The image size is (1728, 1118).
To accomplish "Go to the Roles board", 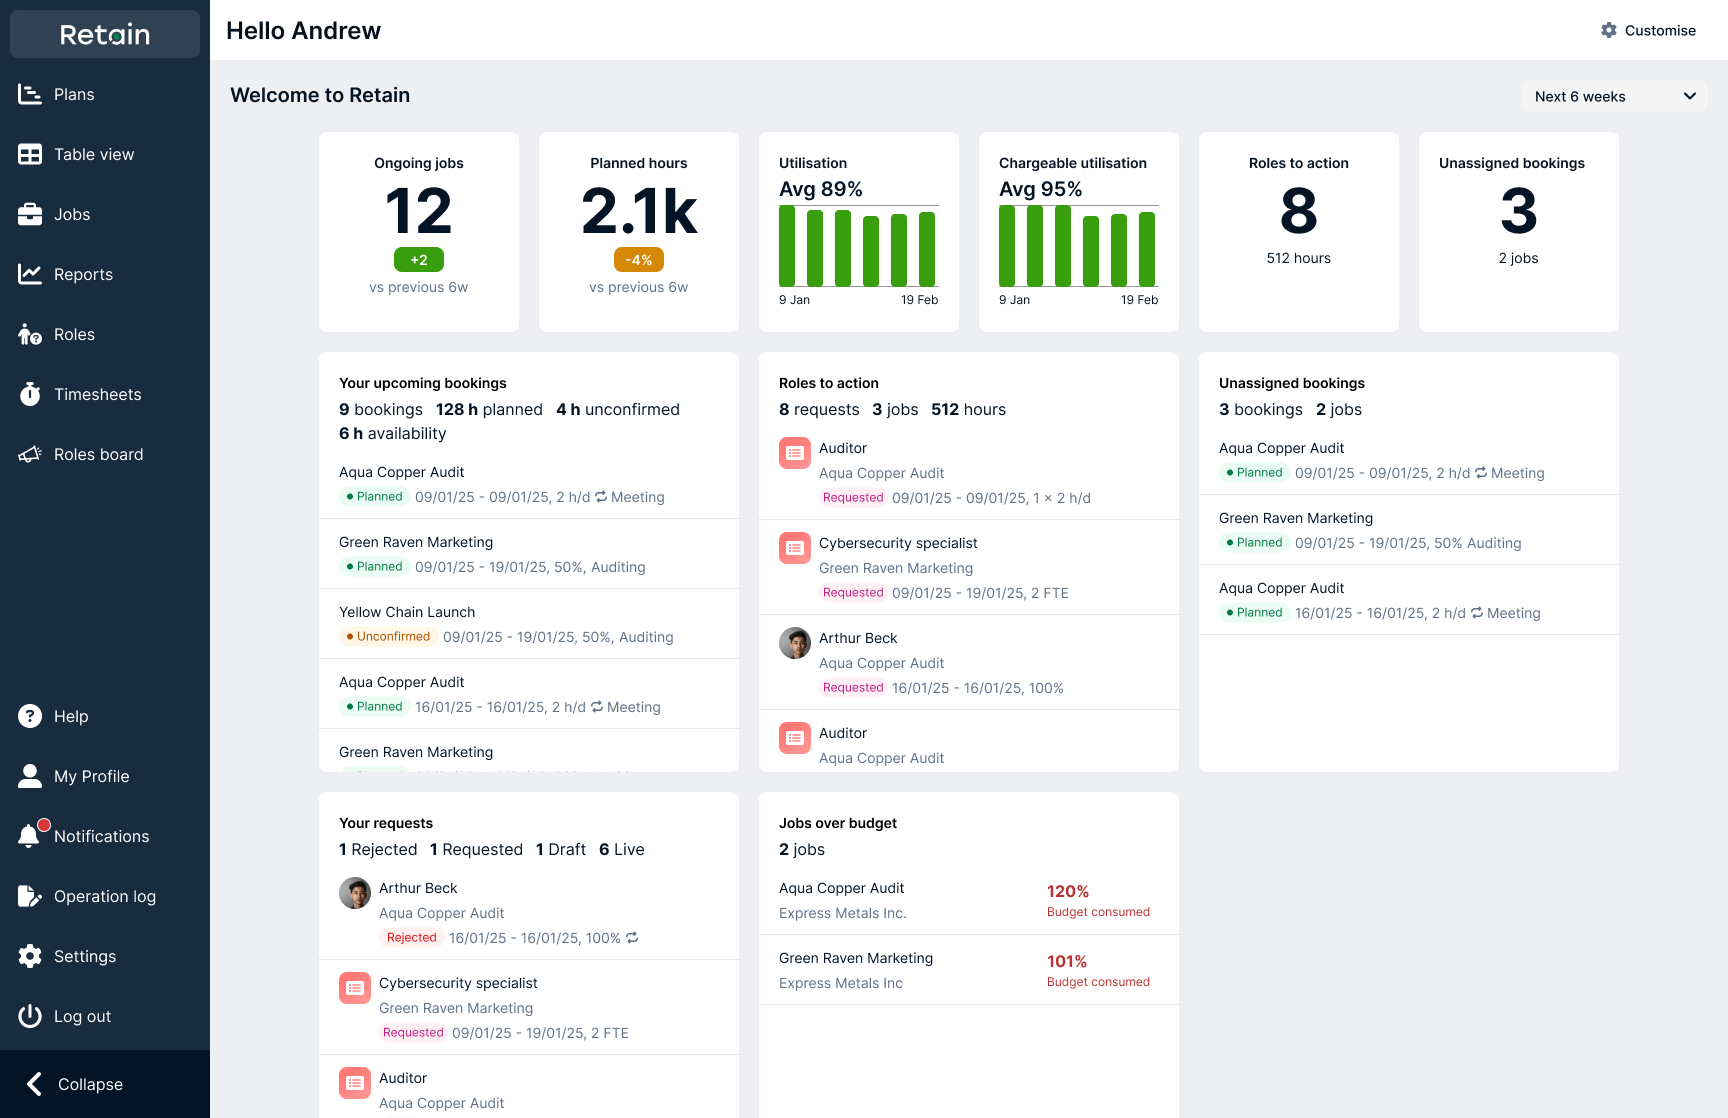I will pyautogui.click(x=98, y=454).
